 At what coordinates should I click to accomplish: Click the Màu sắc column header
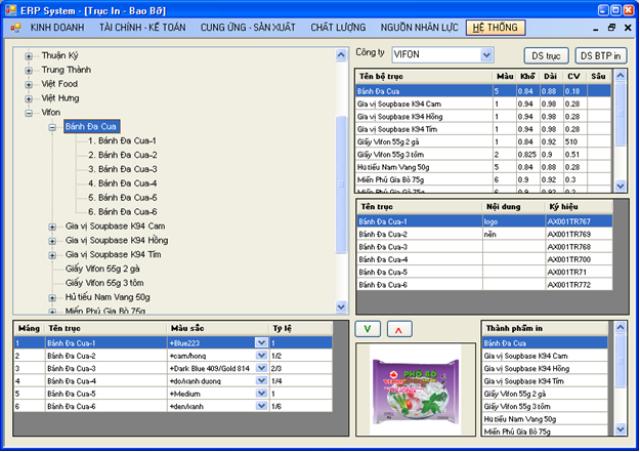(x=218, y=328)
